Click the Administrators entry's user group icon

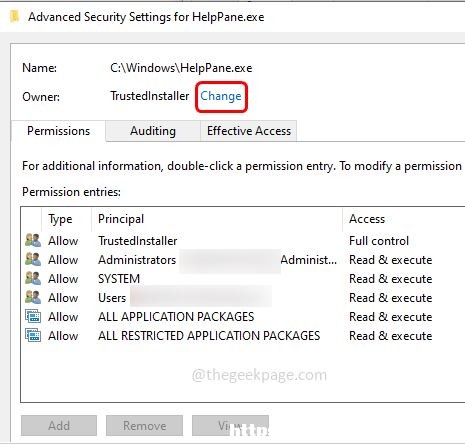pos(33,259)
